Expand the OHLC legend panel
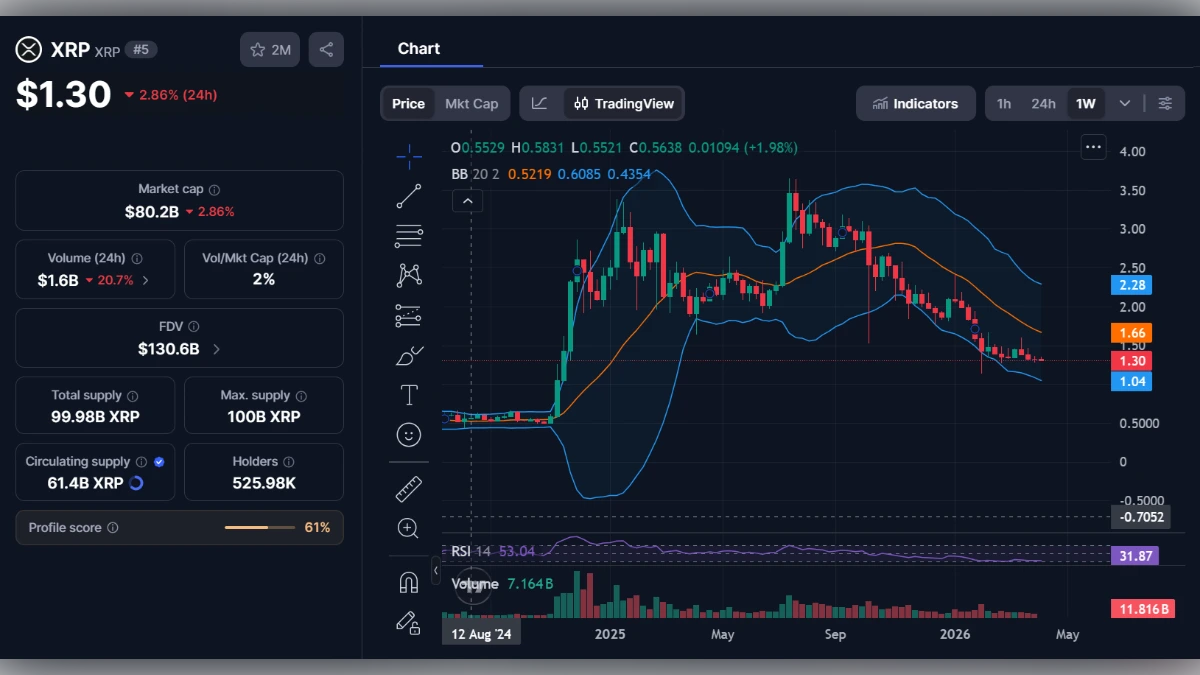The width and height of the screenshot is (1200, 675). click(468, 200)
